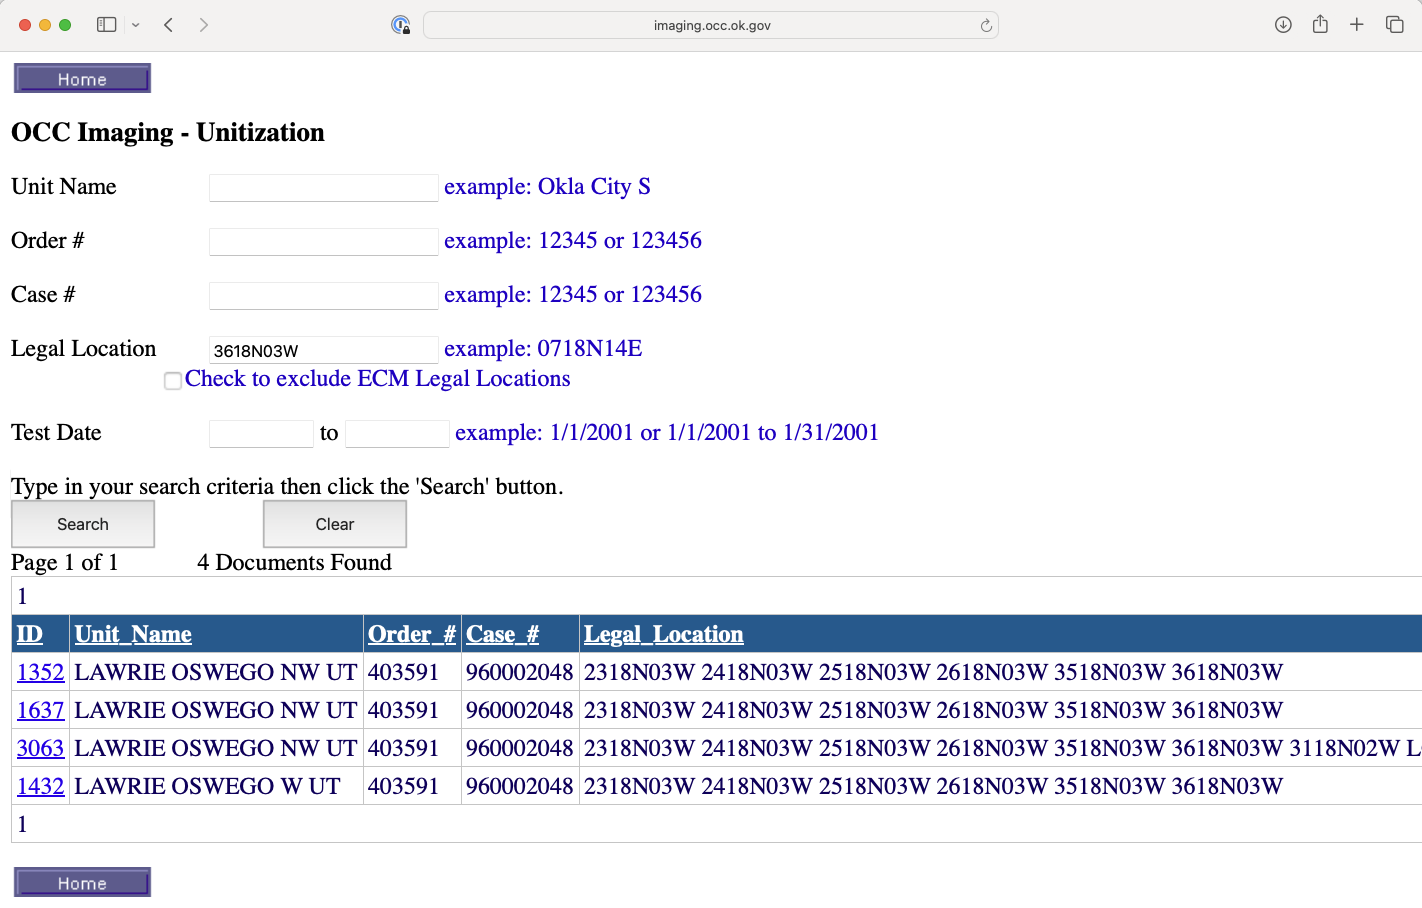Sort by the ID column header
This screenshot has height=908, width=1422.
(30, 634)
